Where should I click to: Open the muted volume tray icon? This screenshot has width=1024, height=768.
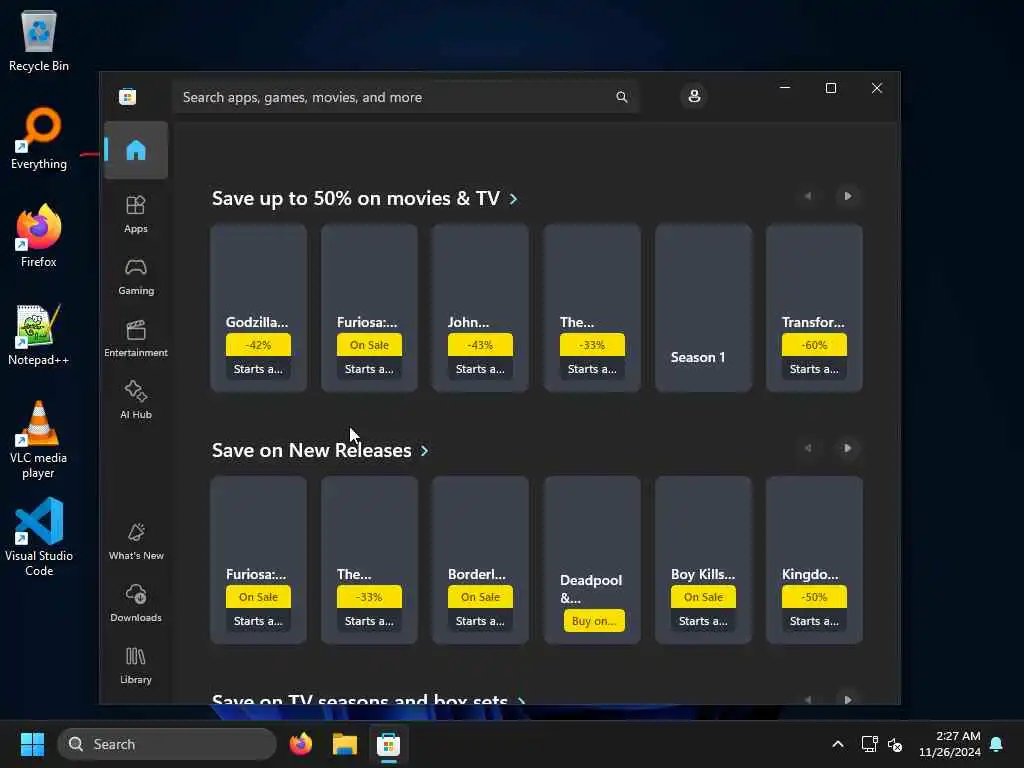coord(895,744)
